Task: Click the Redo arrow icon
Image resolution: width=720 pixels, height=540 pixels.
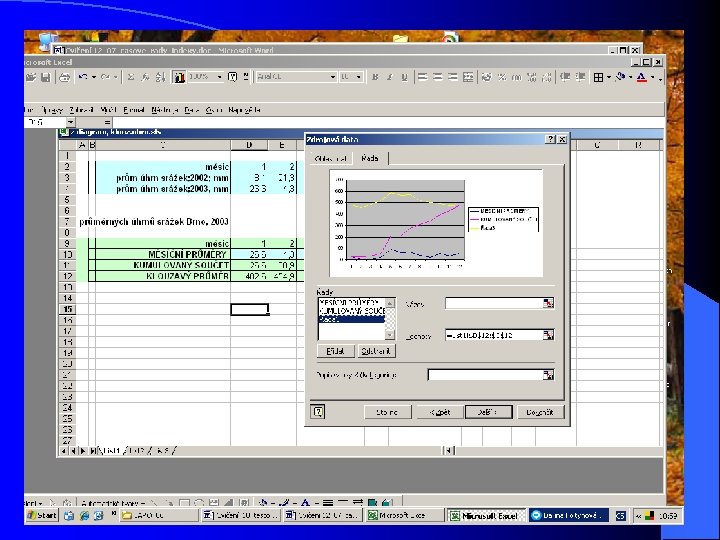Action: tap(106, 77)
